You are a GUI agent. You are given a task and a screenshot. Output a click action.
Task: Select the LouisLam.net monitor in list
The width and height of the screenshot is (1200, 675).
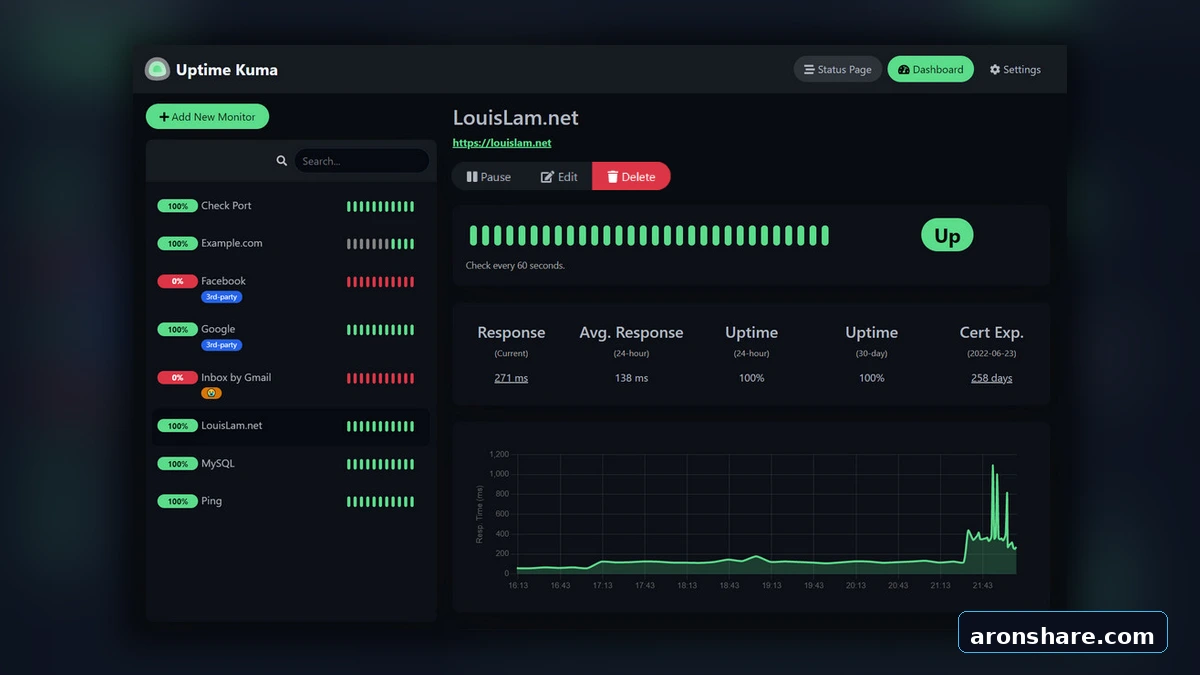(x=290, y=426)
